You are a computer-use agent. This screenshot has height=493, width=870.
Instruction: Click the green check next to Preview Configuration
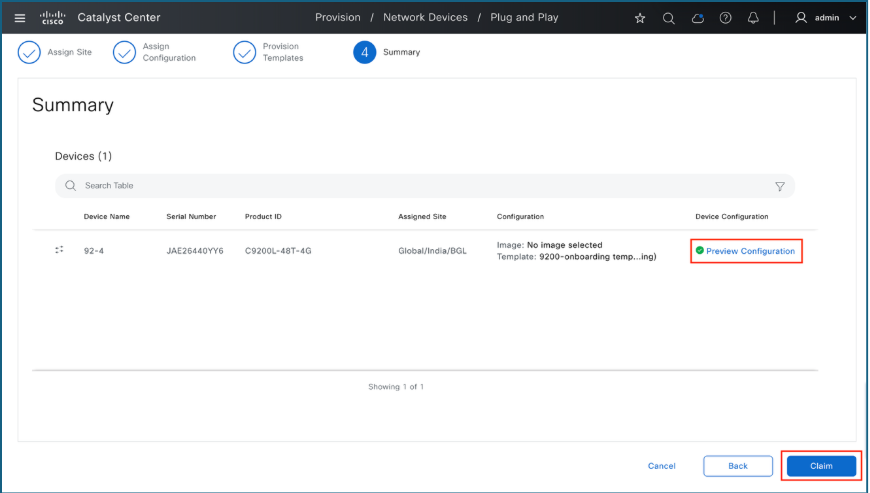700,251
